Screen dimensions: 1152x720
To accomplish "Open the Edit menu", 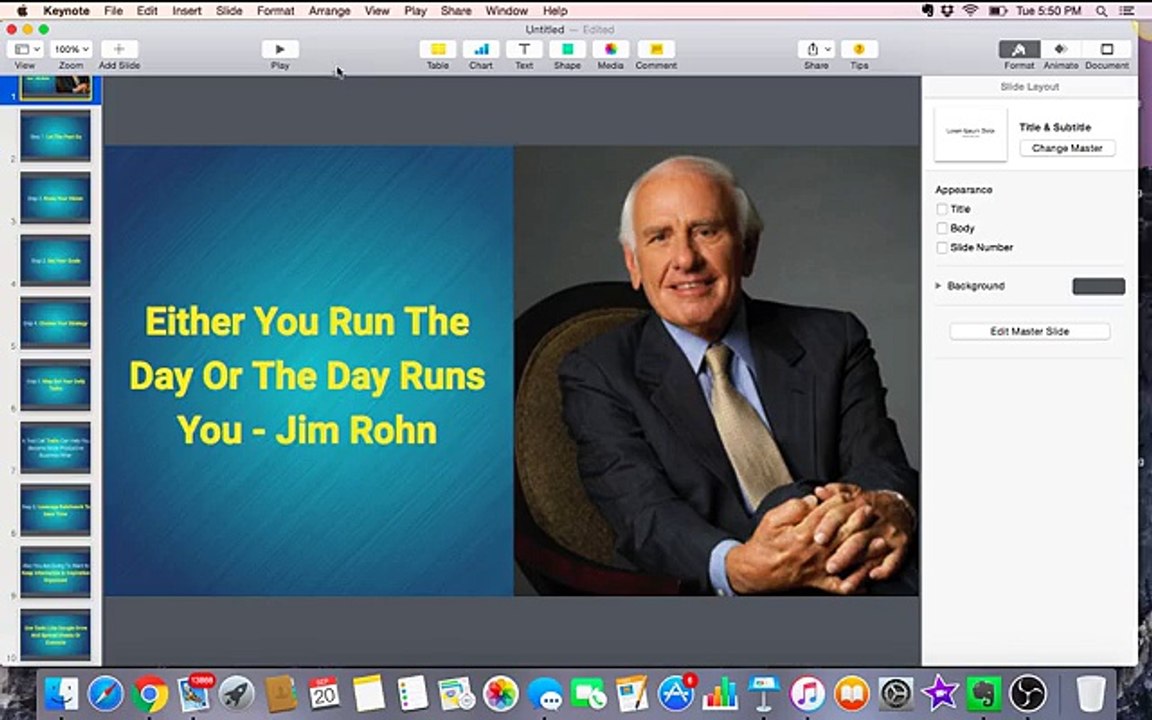I will coord(147,10).
